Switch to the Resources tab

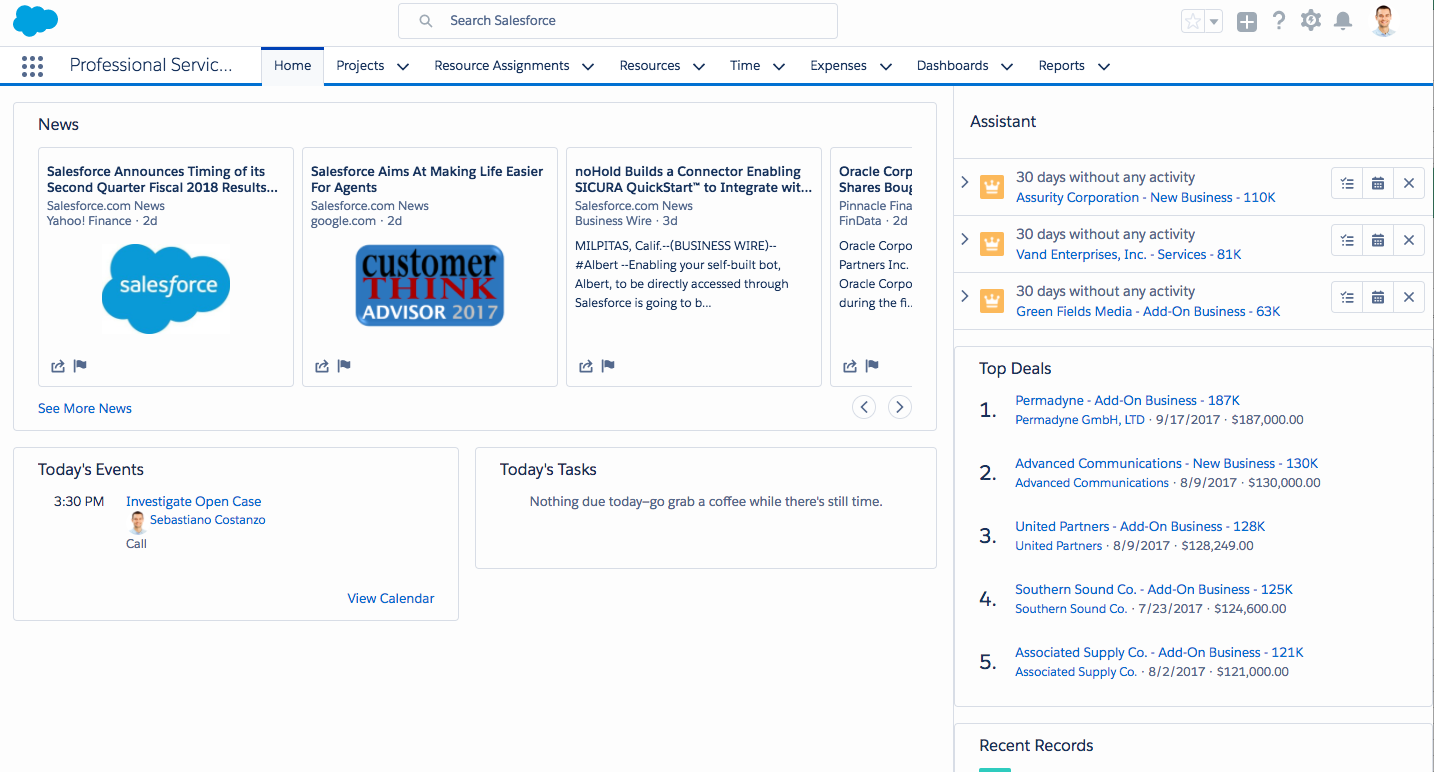[x=650, y=66]
